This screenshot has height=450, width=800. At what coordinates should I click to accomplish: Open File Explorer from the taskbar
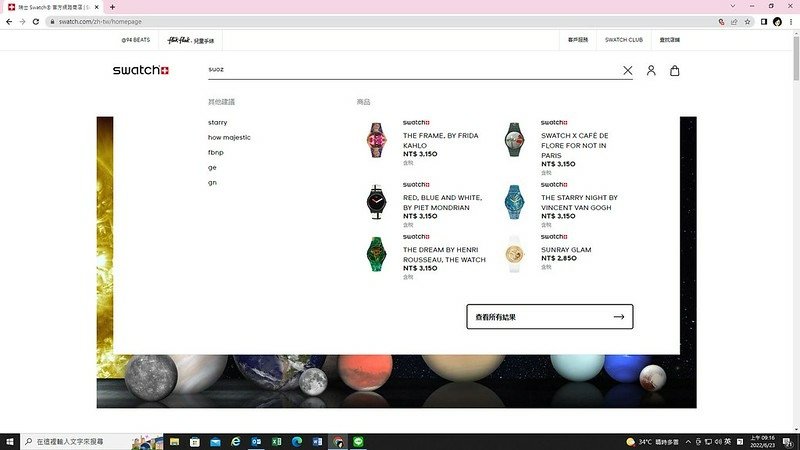174,442
